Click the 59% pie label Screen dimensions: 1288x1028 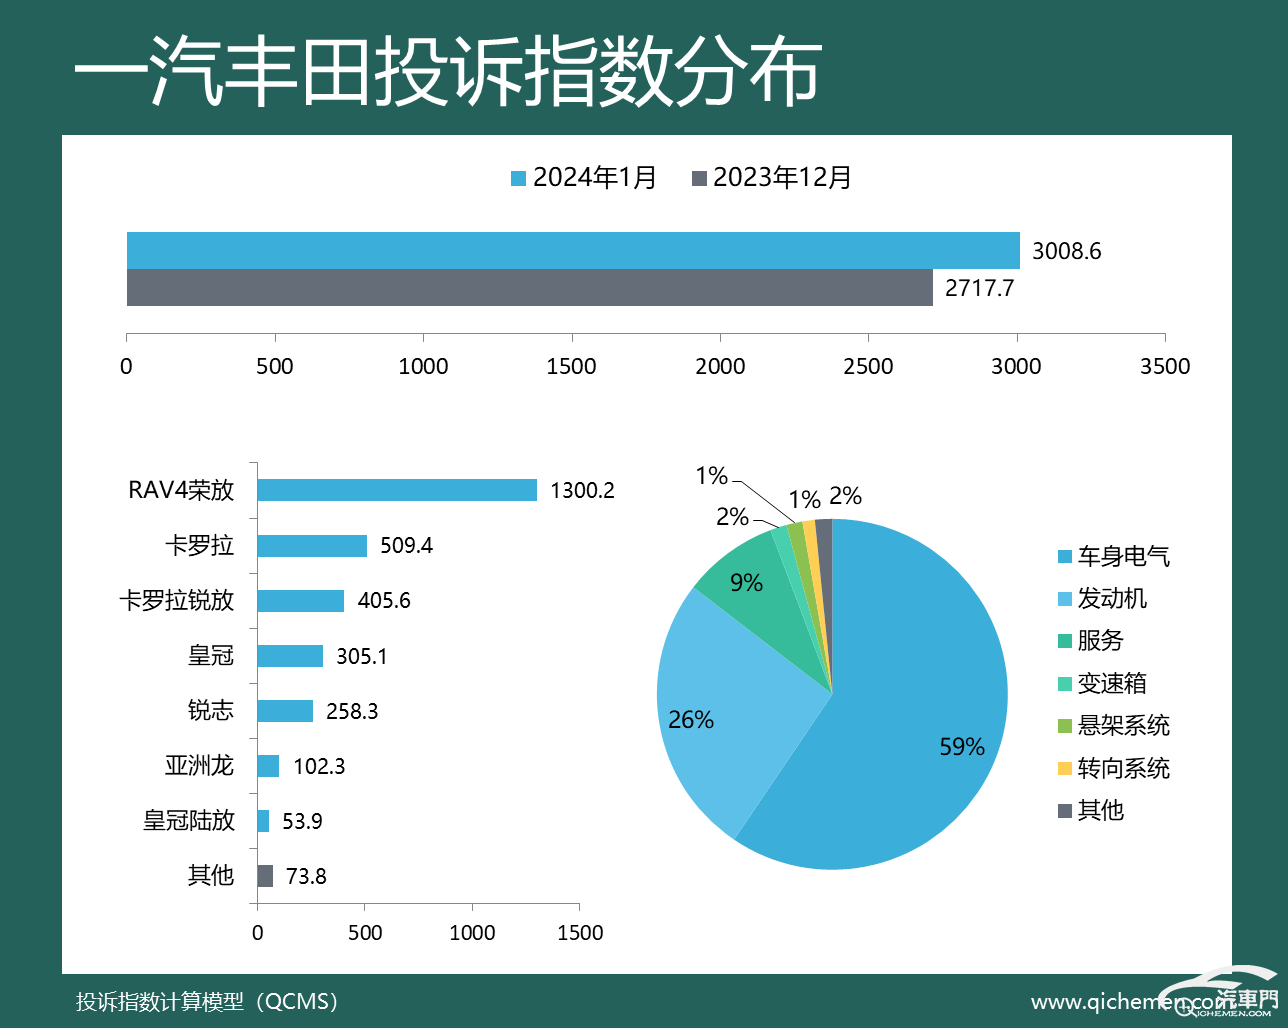[x=962, y=747]
